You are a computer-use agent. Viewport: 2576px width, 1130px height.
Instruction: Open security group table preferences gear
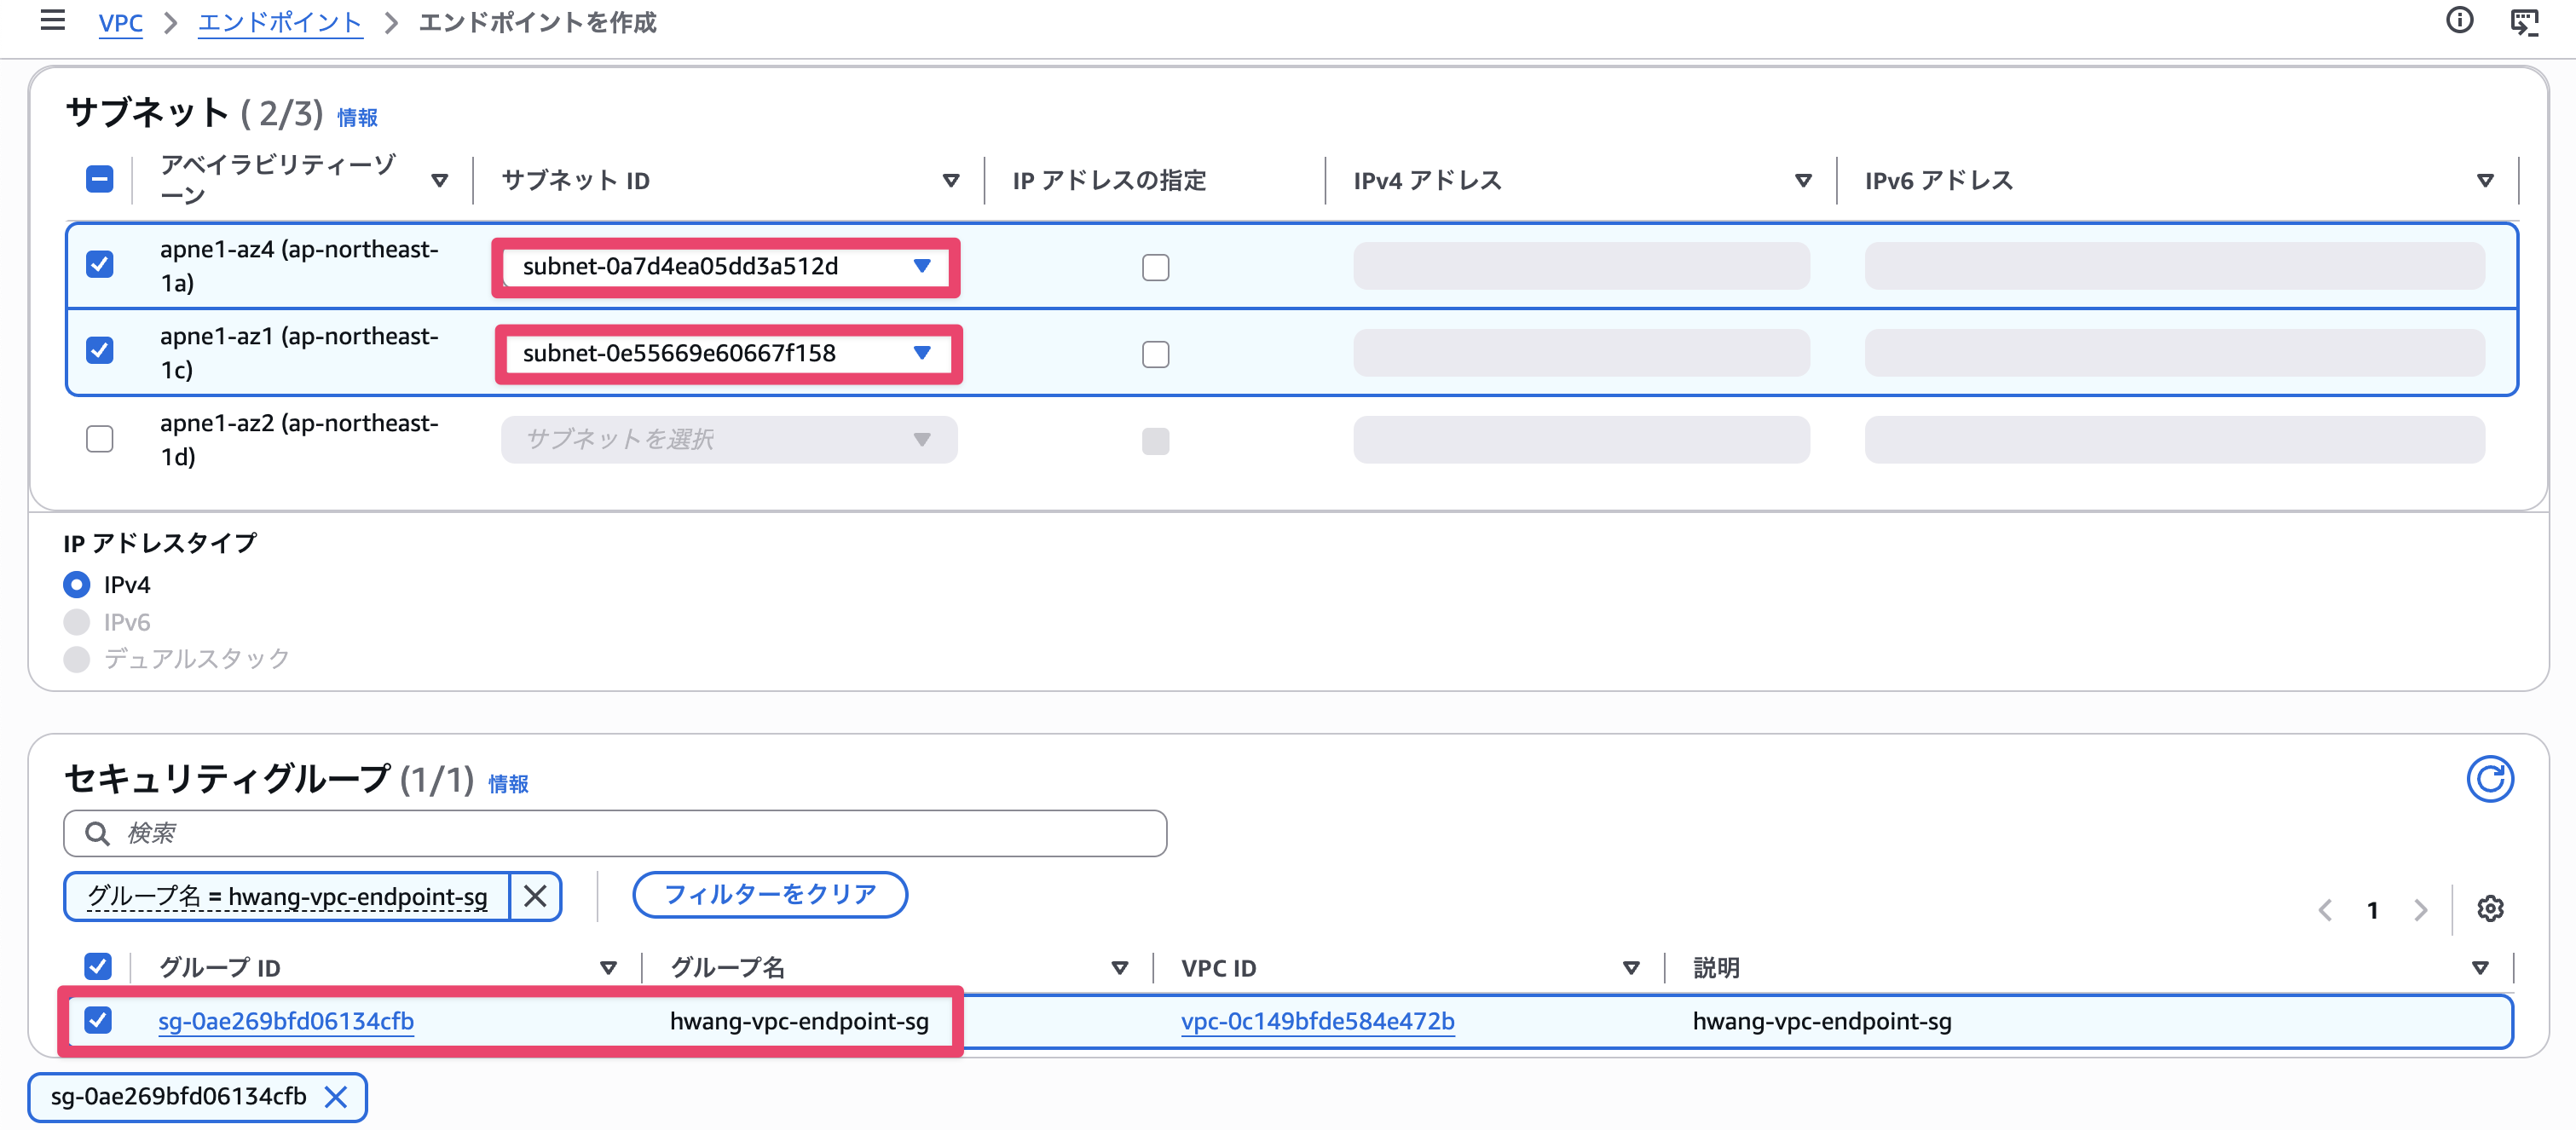(x=2490, y=909)
